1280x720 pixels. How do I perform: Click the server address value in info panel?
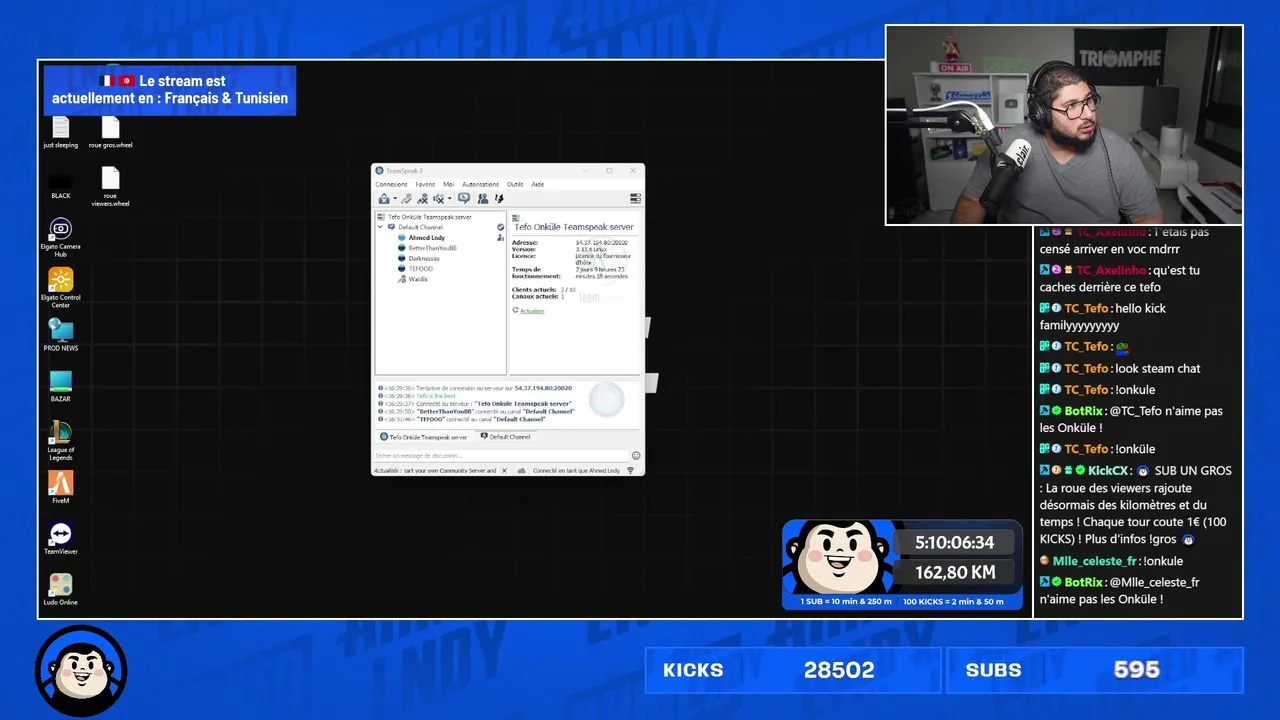[602, 243]
